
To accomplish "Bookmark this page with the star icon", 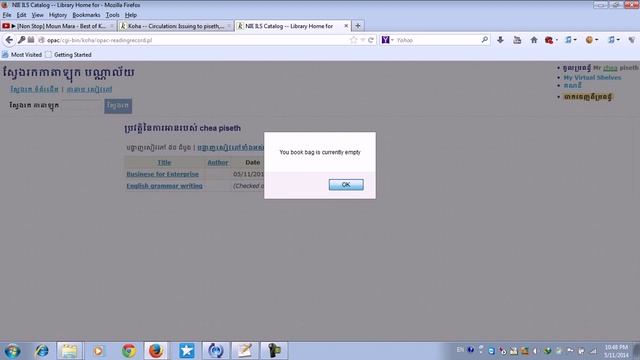I will (353, 40).
